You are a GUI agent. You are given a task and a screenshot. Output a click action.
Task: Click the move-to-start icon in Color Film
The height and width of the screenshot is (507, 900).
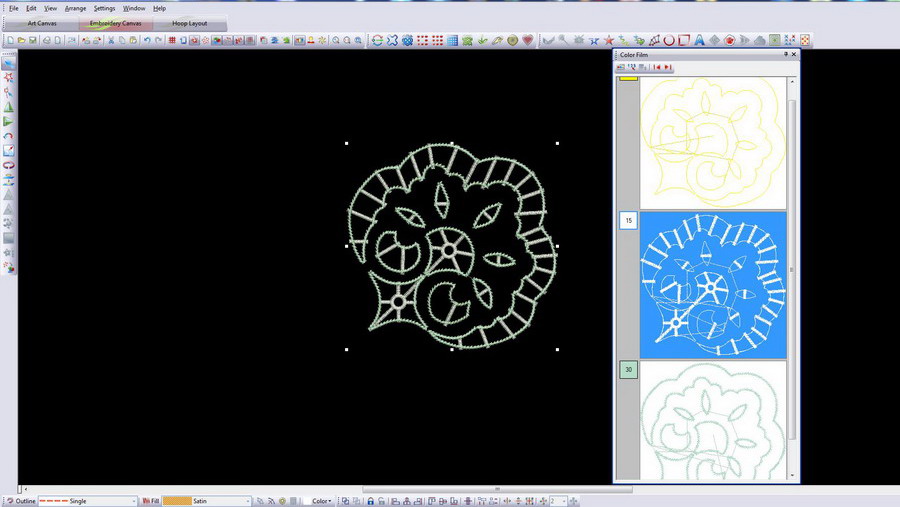657,67
